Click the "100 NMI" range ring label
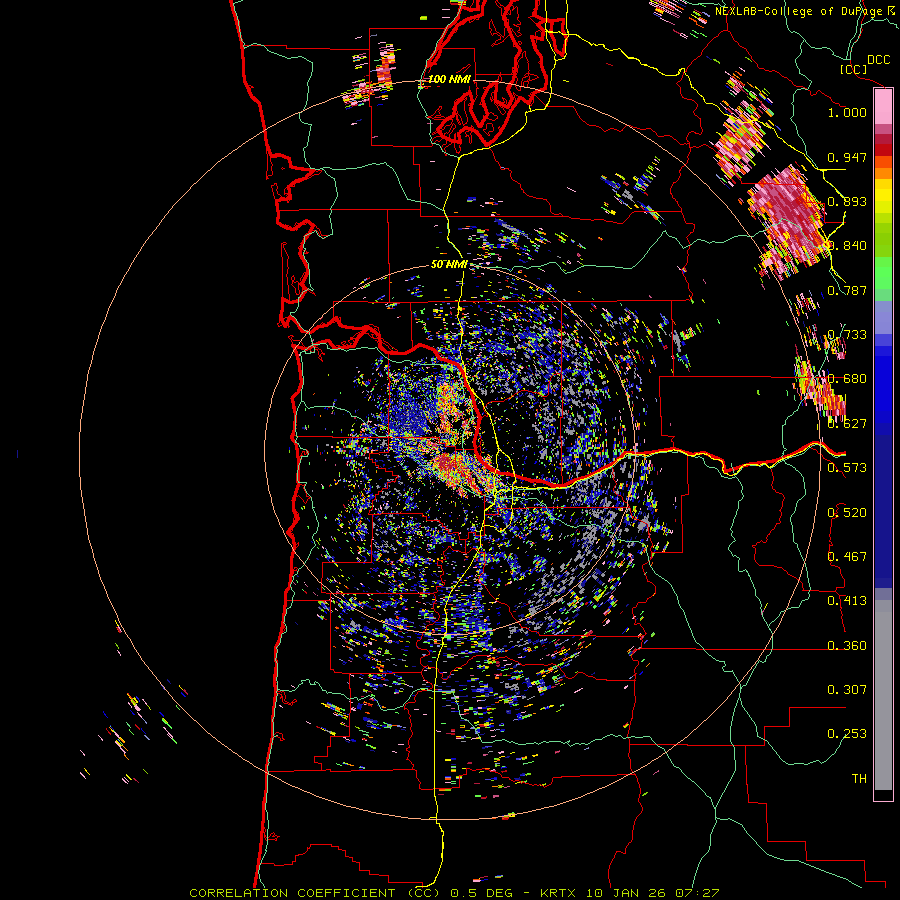The height and width of the screenshot is (900, 900). pyautogui.click(x=449, y=79)
